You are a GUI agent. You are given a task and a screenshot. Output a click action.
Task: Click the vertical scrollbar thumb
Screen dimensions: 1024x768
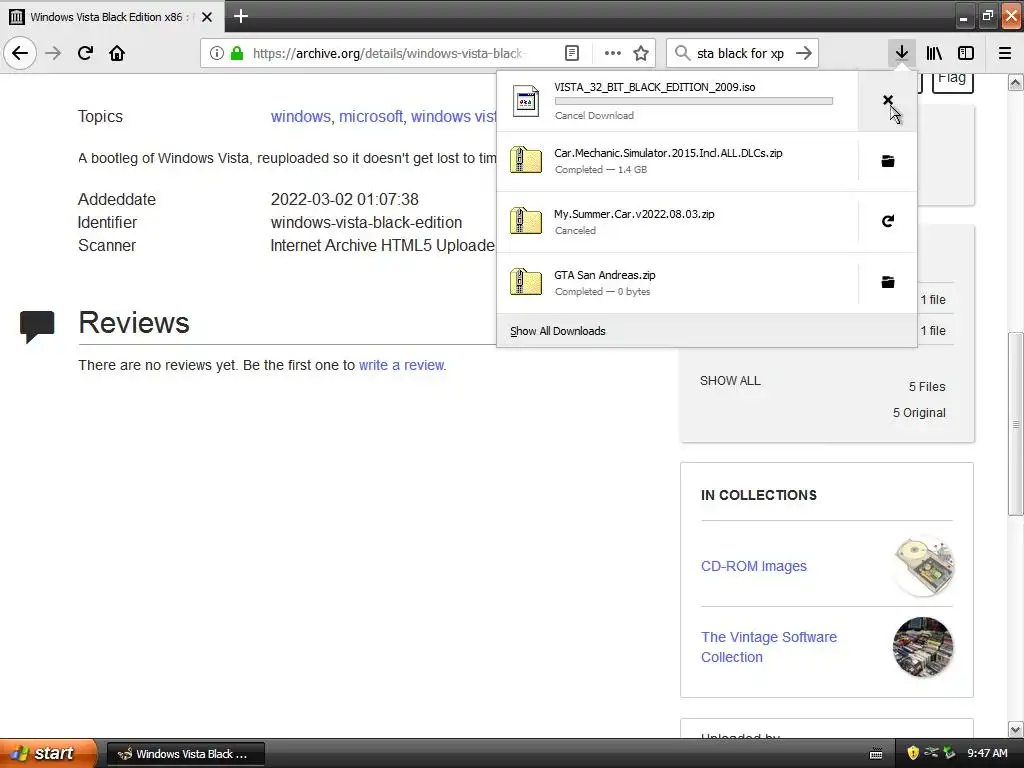pyautogui.click(x=1016, y=424)
